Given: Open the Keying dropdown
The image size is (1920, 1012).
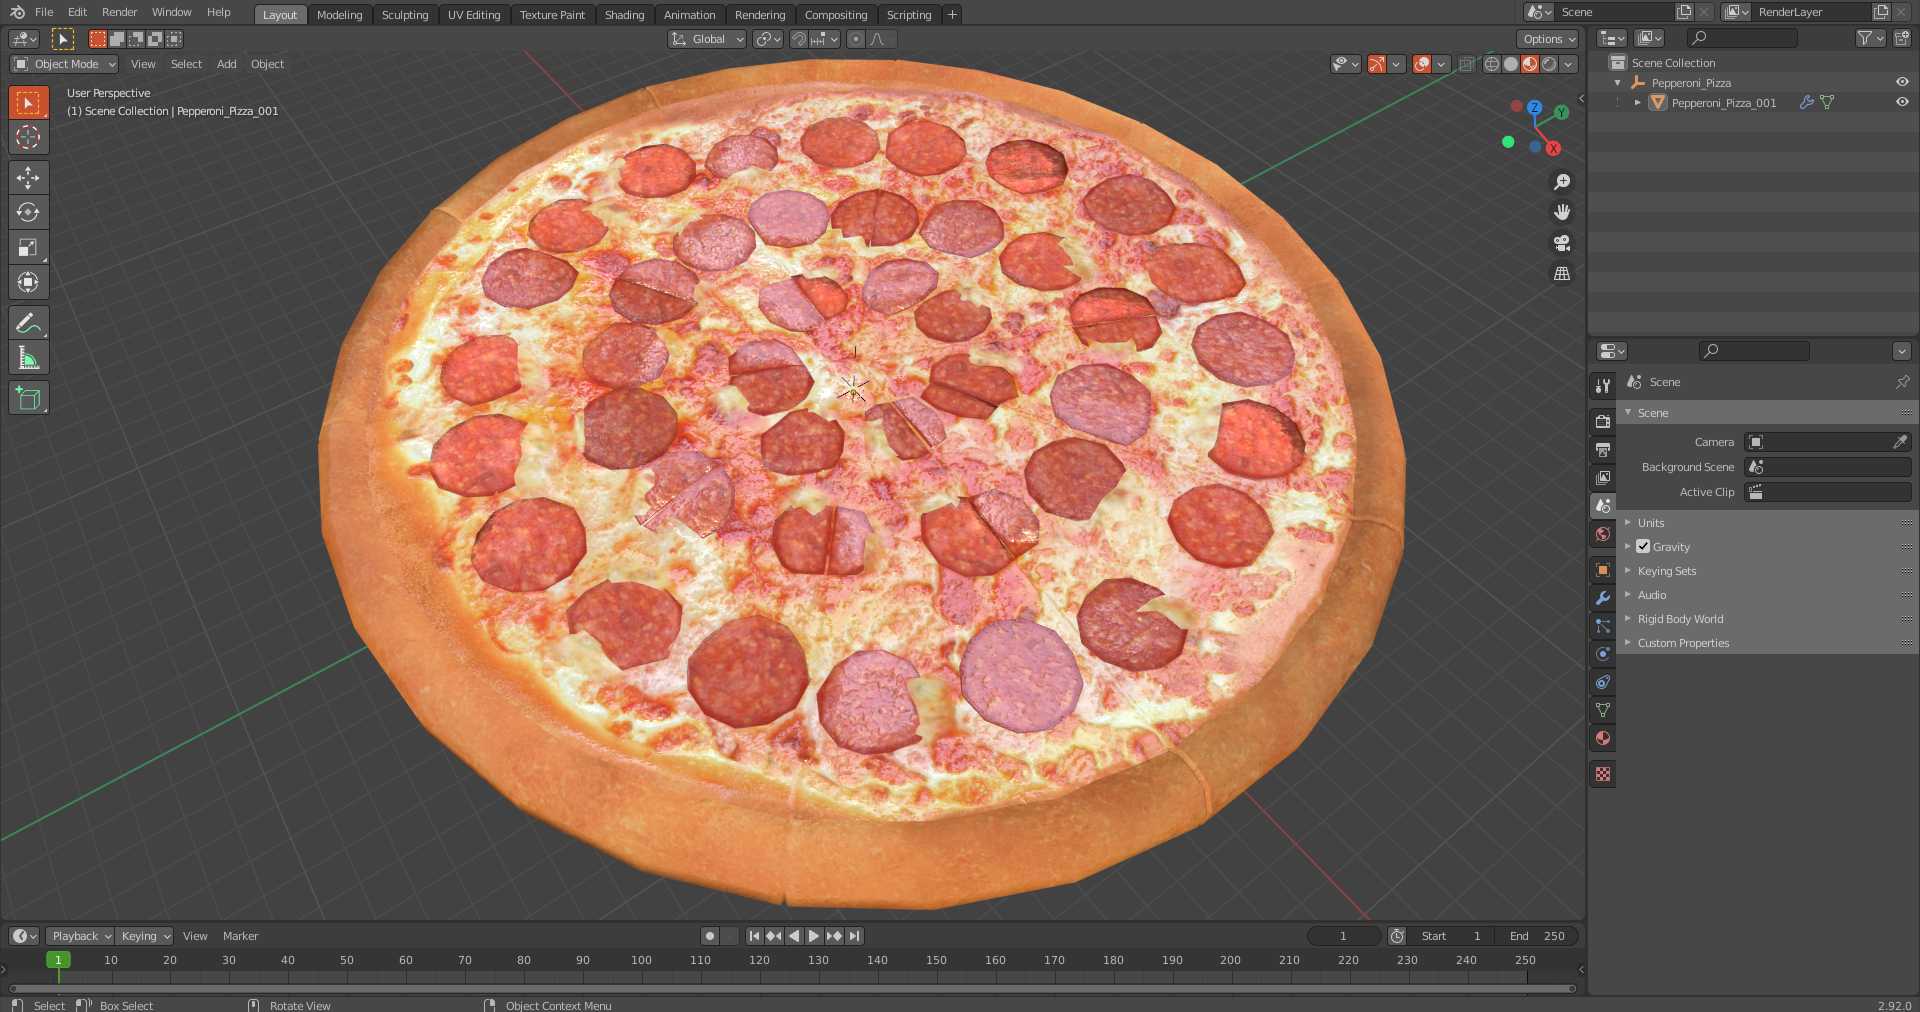Looking at the screenshot, I should tap(144, 936).
